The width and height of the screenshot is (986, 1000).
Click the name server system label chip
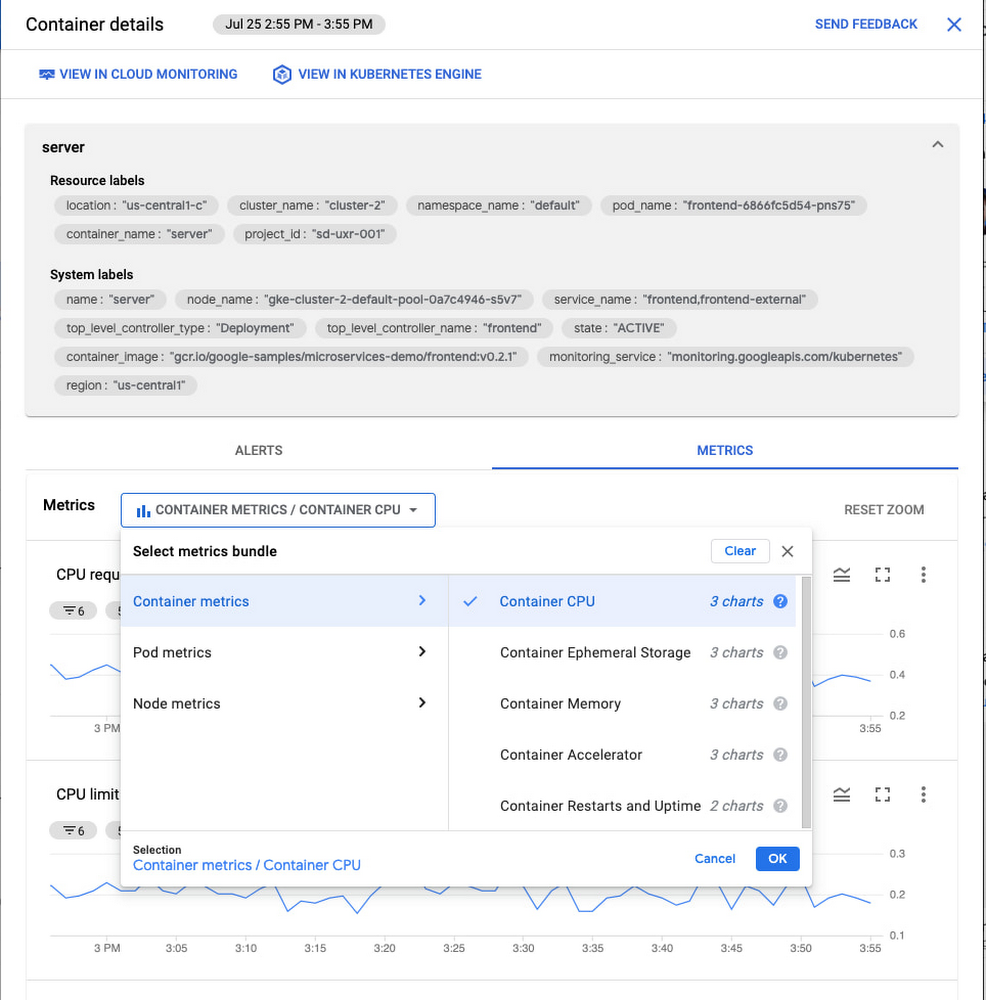[110, 300]
